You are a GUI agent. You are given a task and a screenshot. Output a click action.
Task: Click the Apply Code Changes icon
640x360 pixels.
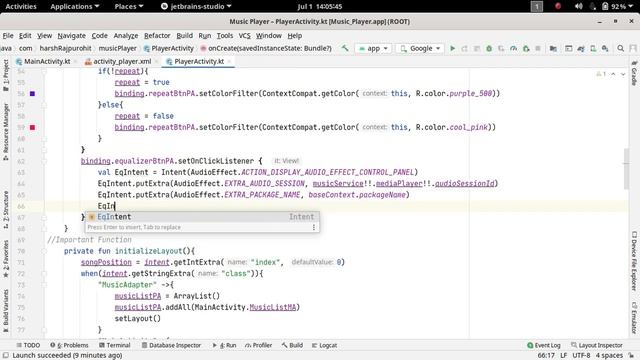pyautogui.click(x=477, y=48)
